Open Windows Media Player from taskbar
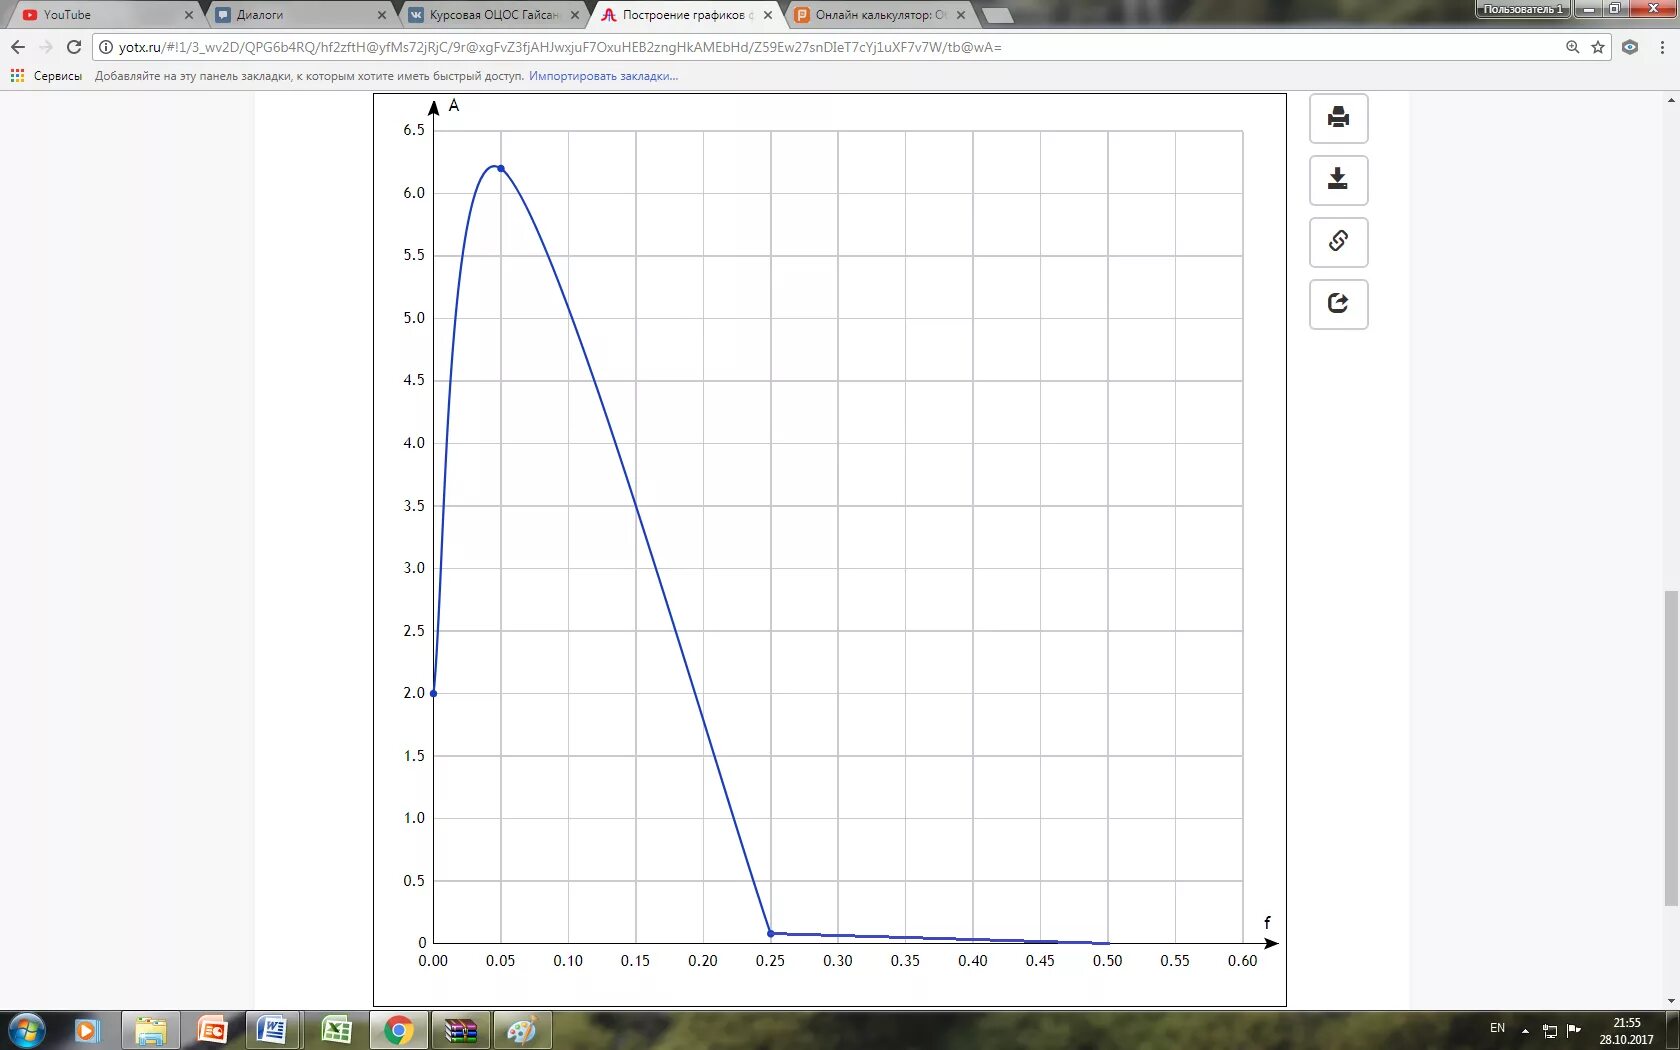1680x1050 pixels. pyautogui.click(x=87, y=1030)
